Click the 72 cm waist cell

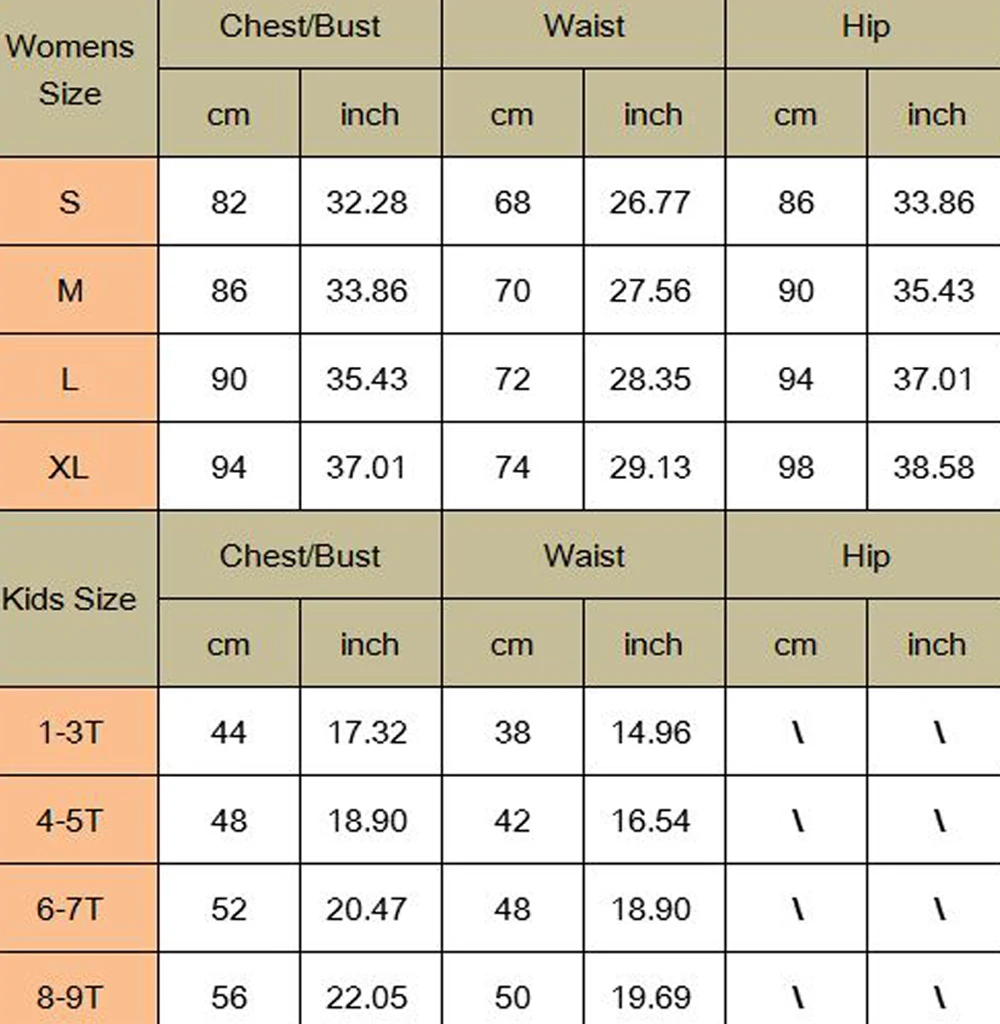point(513,378)
